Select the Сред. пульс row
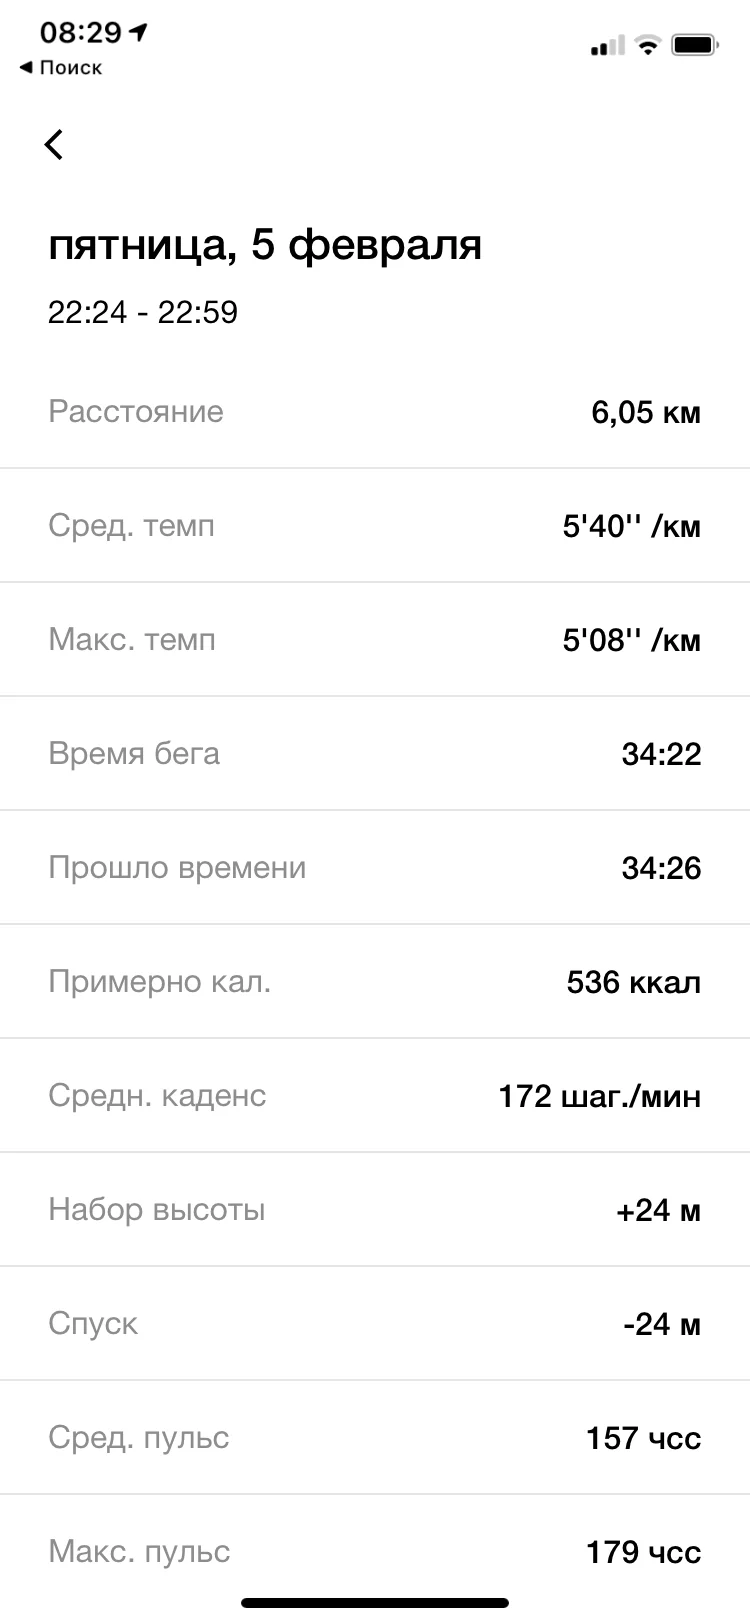This screenshot has width=750, height=1624. coord(375,1438)
